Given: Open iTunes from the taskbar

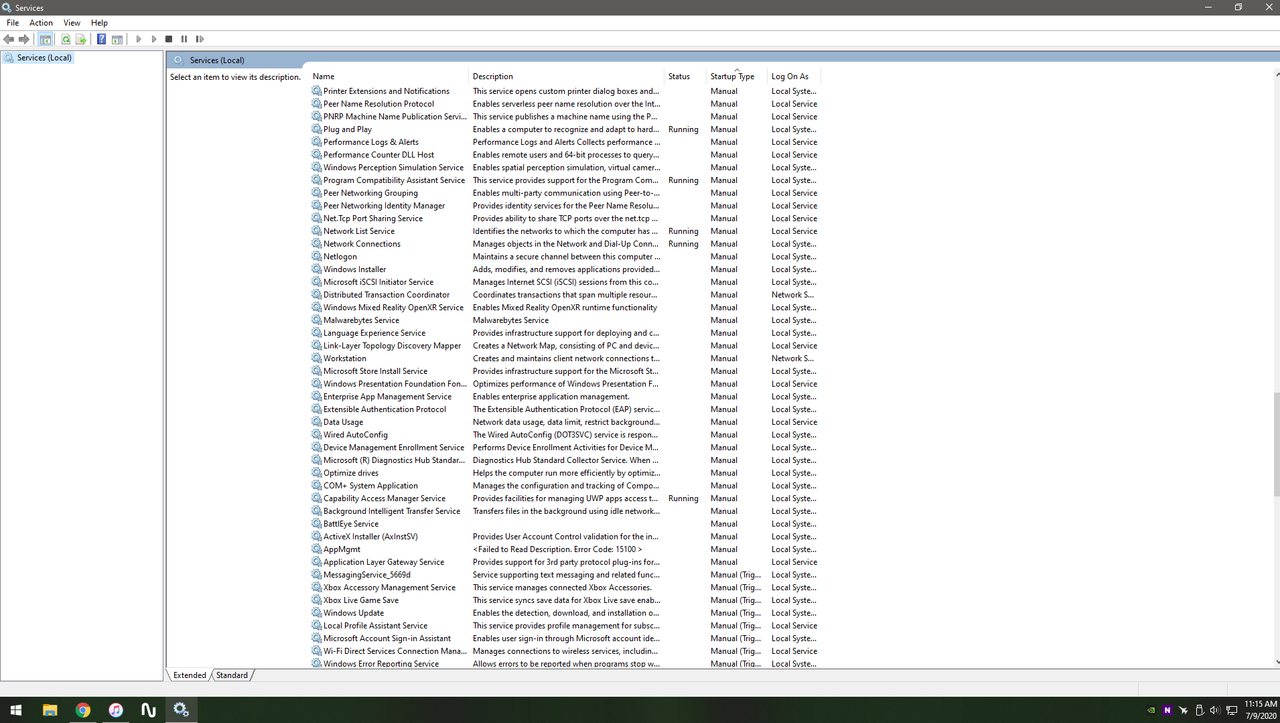Looking at the screenshot, I should coord(116,710).
